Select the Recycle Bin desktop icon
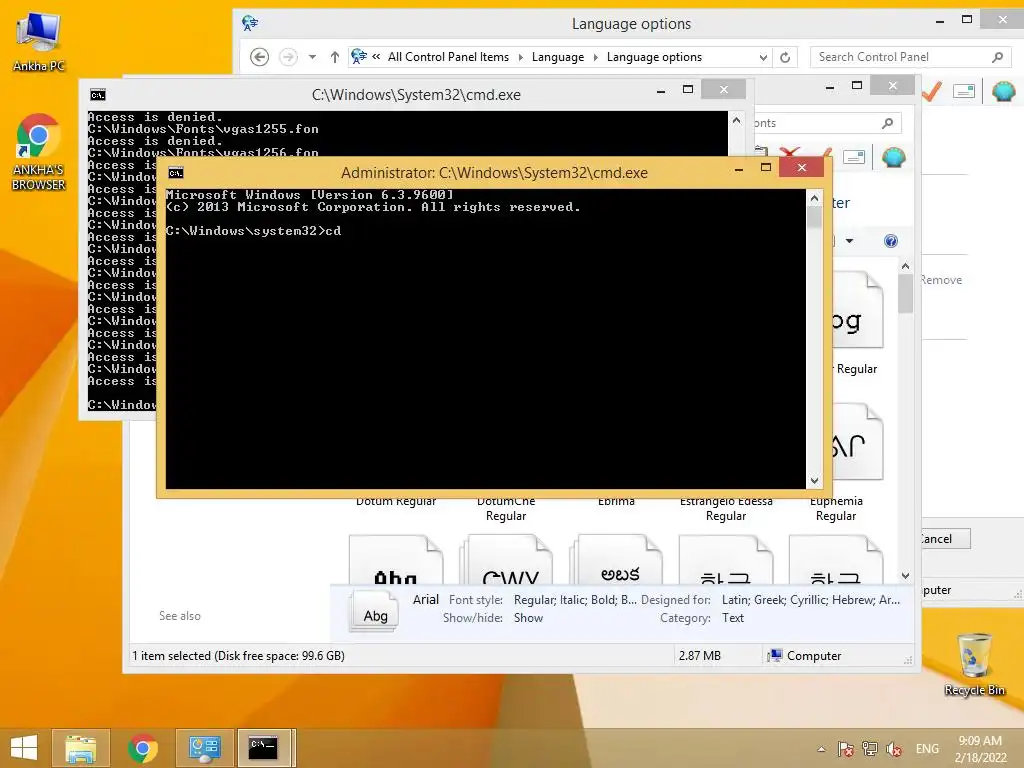This screenshot has width=1024, height=768. coord(974,664)
